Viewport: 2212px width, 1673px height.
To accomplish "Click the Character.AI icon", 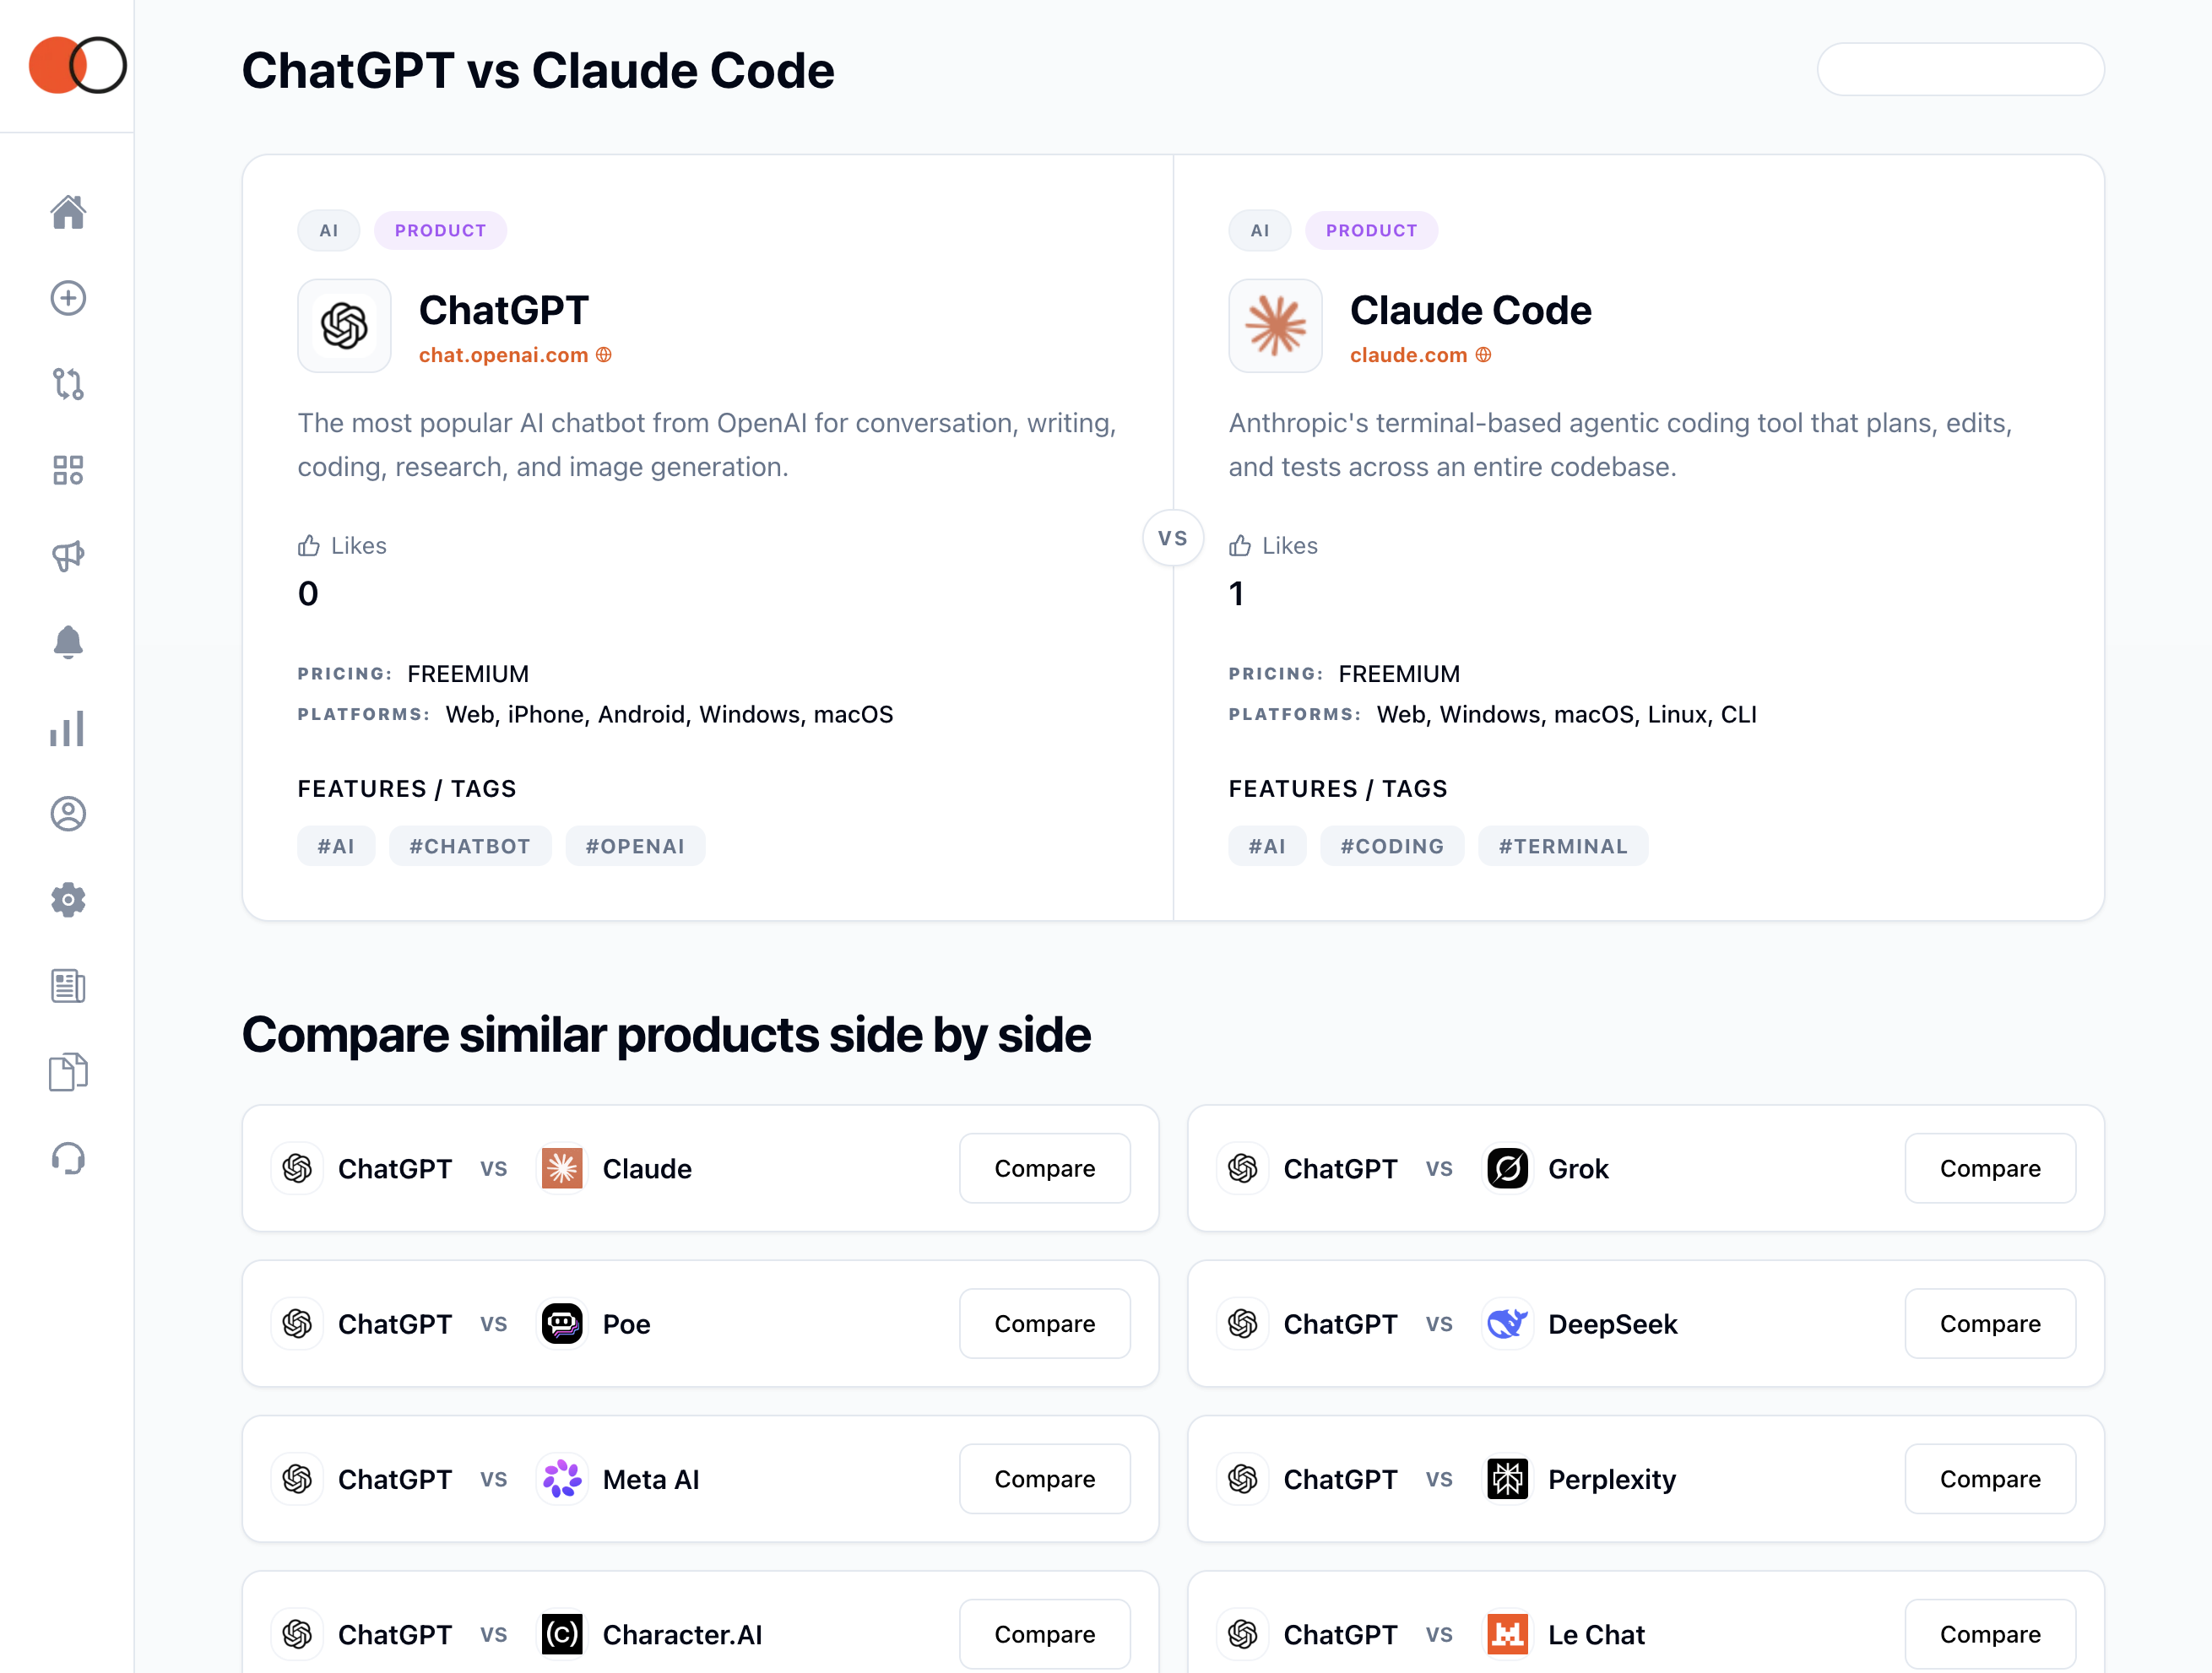I will [562, 1634].
